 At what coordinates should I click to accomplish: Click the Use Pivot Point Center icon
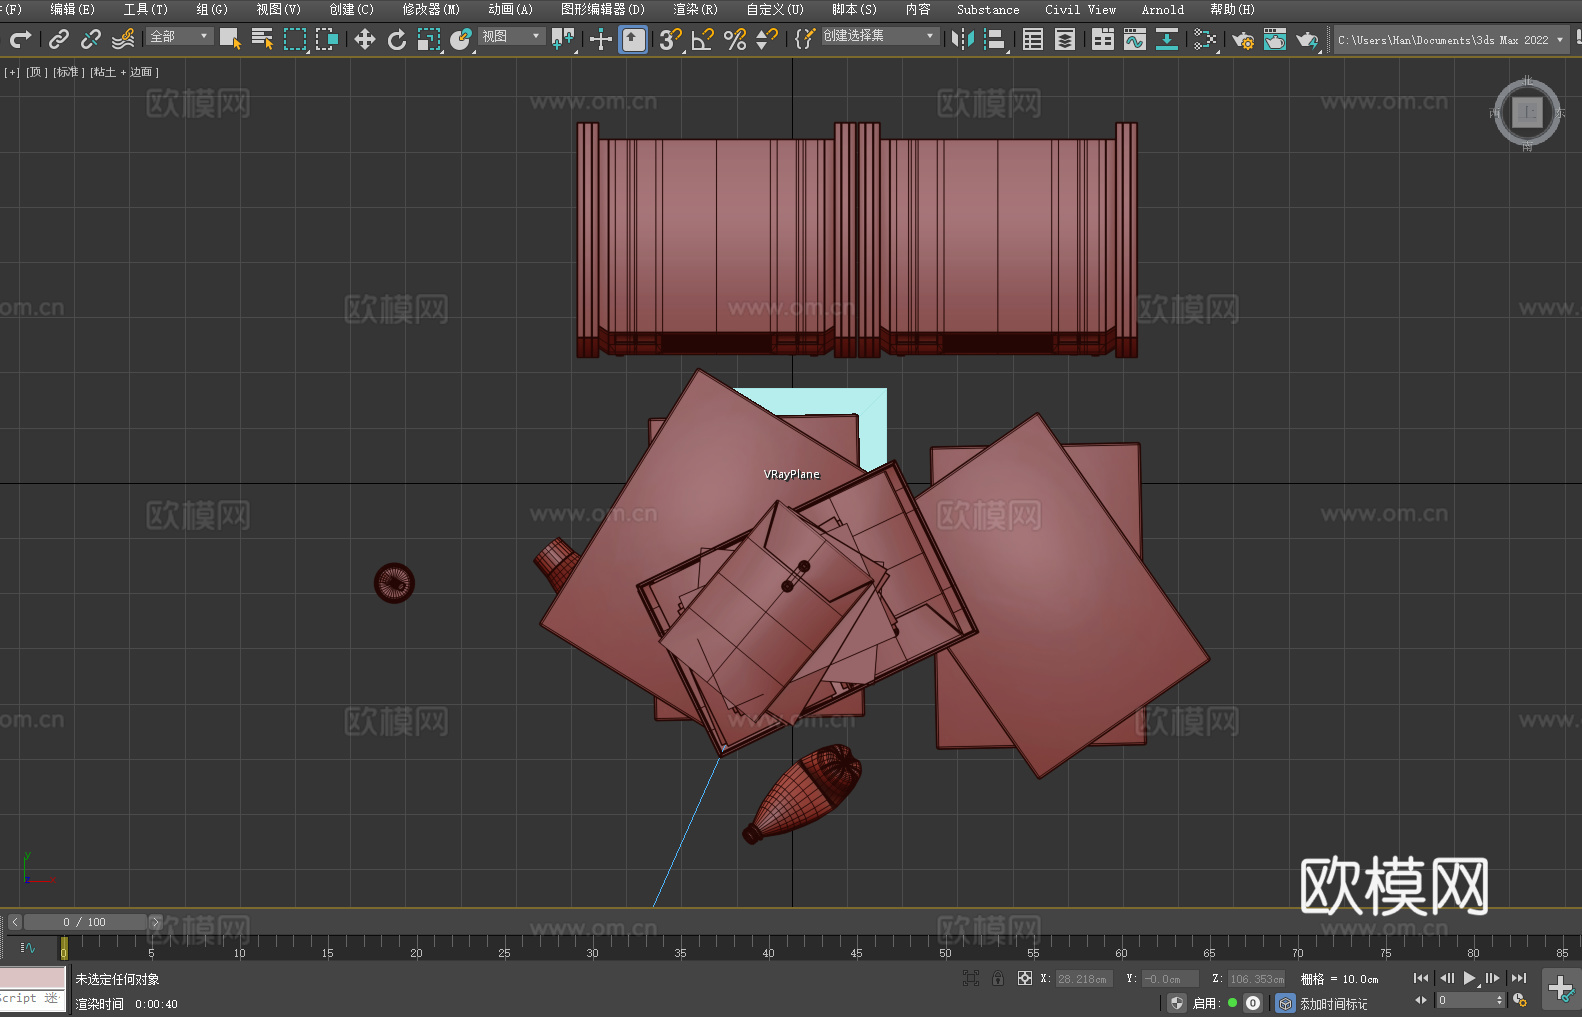(x=563, y=39)
